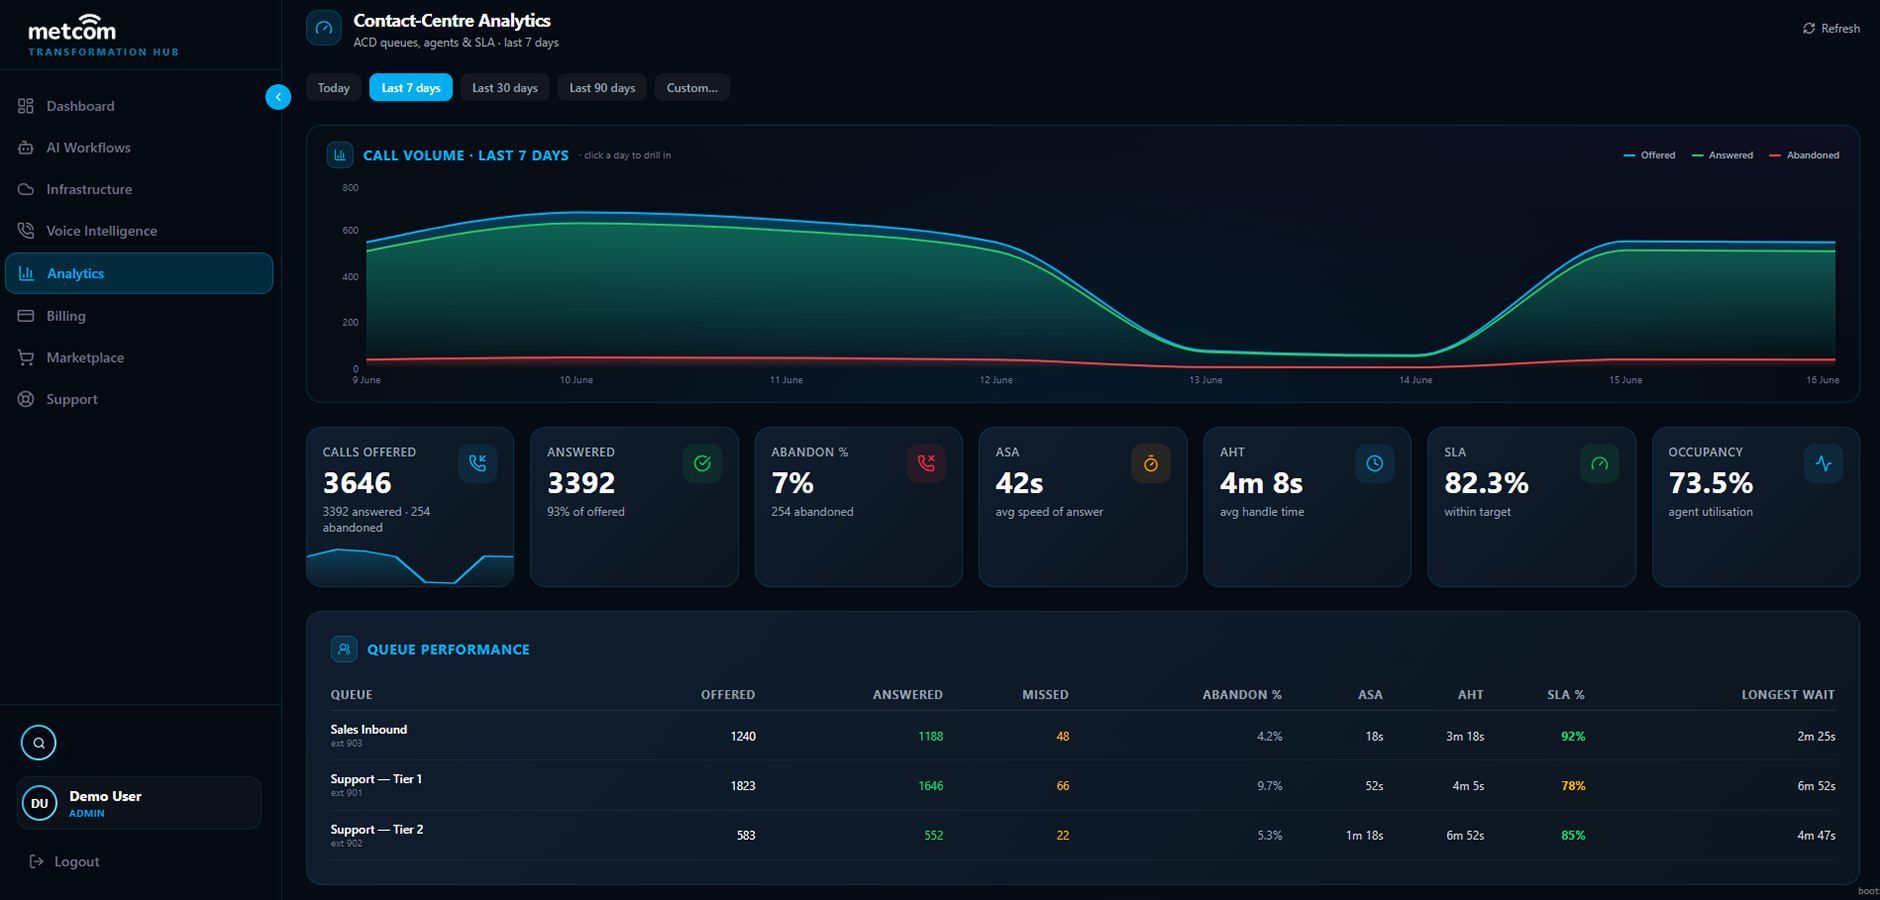Select the Today time range tab
Viewport: 1880px width, 900px height.
334,88
